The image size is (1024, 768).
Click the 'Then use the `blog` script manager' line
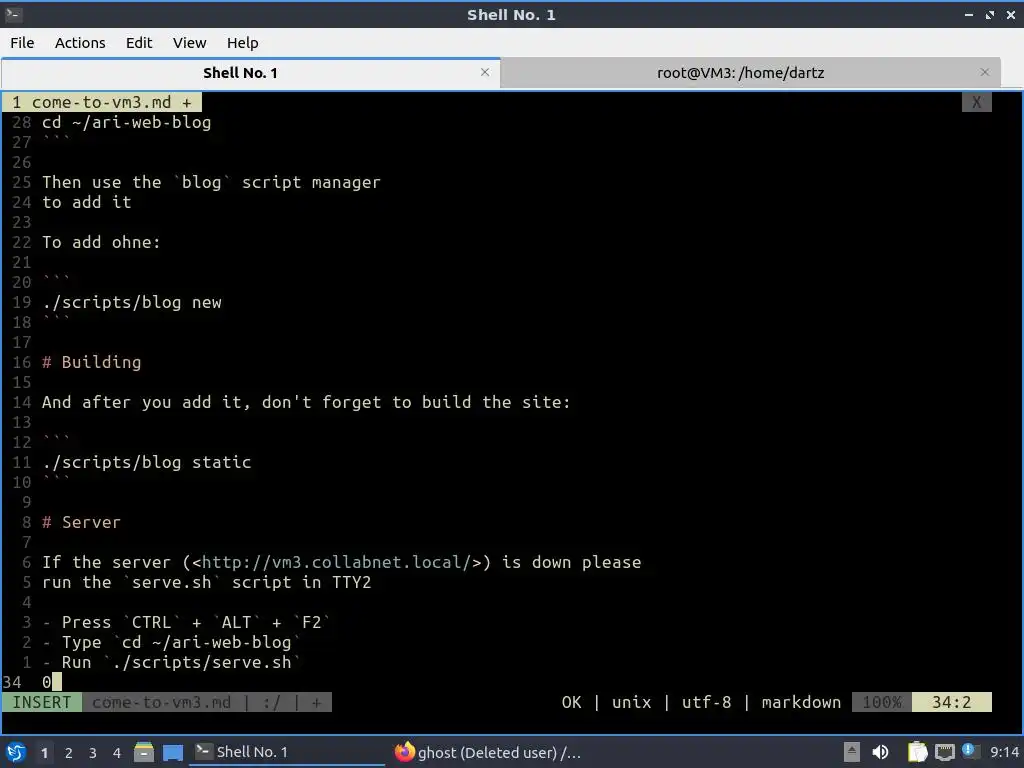coord(211,182)
